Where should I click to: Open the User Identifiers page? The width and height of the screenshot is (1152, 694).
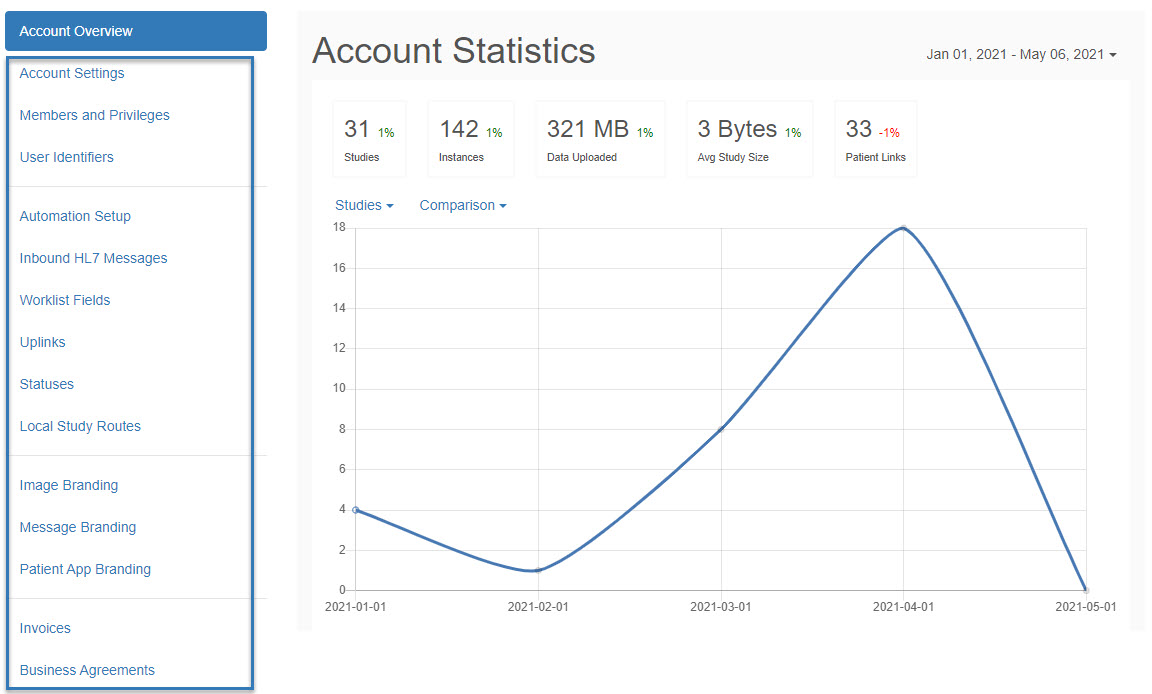pyautogui.click(x=66, y=157)
